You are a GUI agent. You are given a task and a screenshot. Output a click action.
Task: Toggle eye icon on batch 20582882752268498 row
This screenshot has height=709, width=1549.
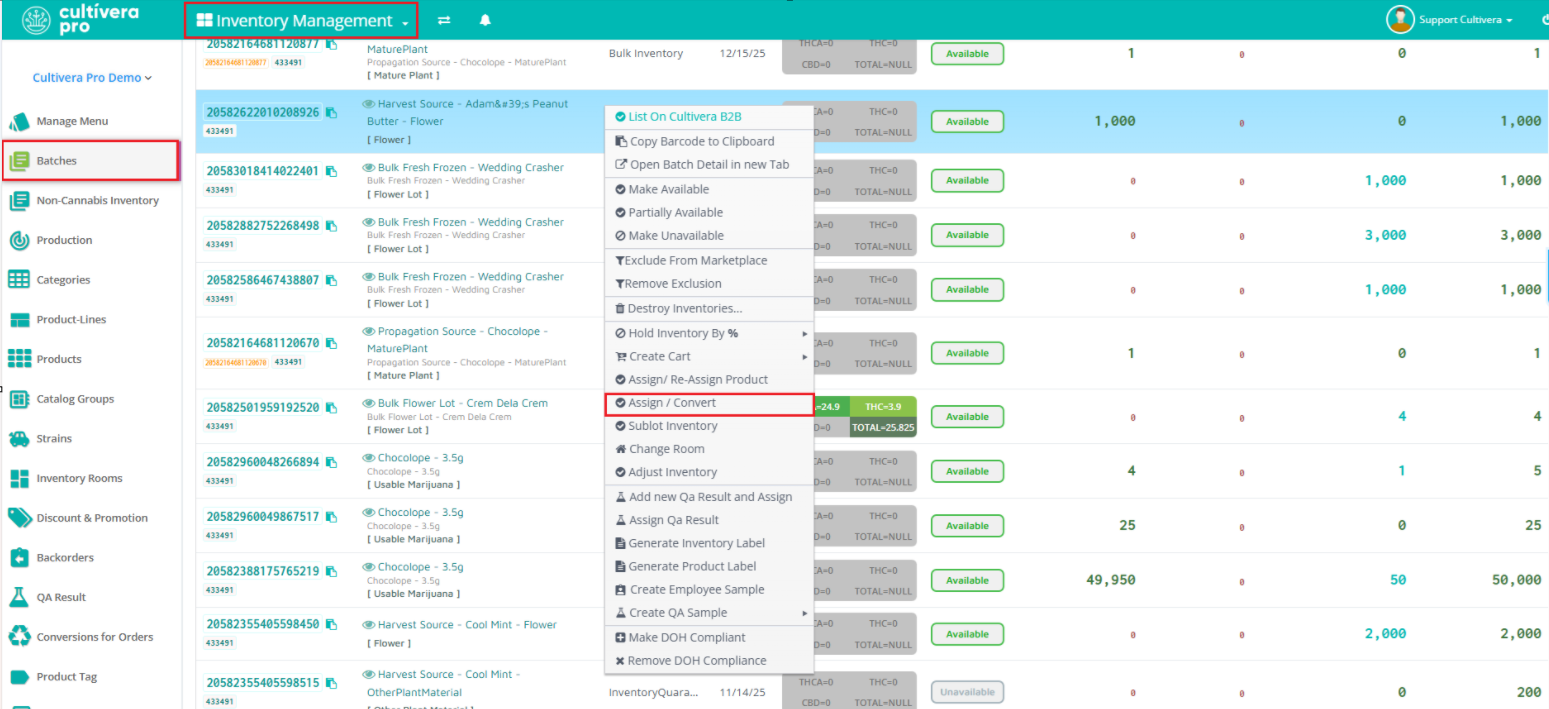pyautogui.click(x=369, y=222)
